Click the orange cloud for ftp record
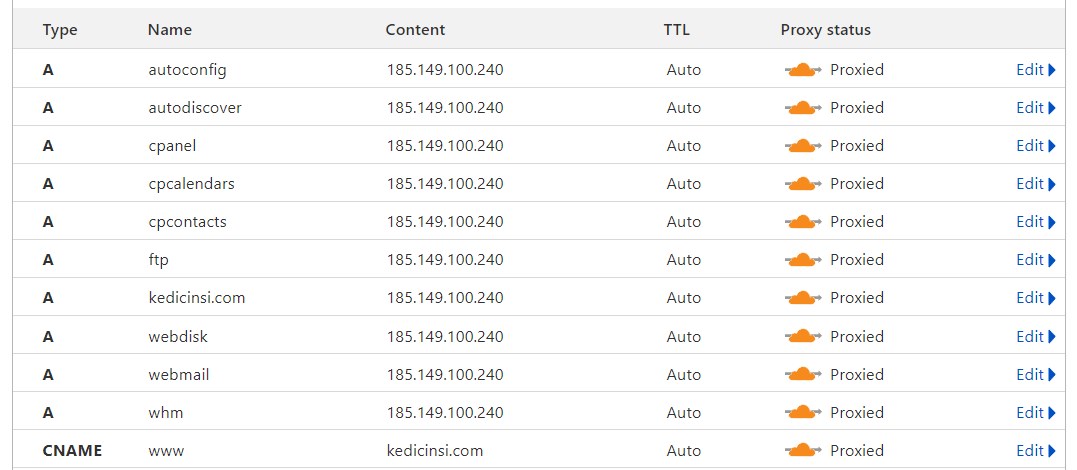The width and height of the screenshot is (1077, 470). [803, 260]
